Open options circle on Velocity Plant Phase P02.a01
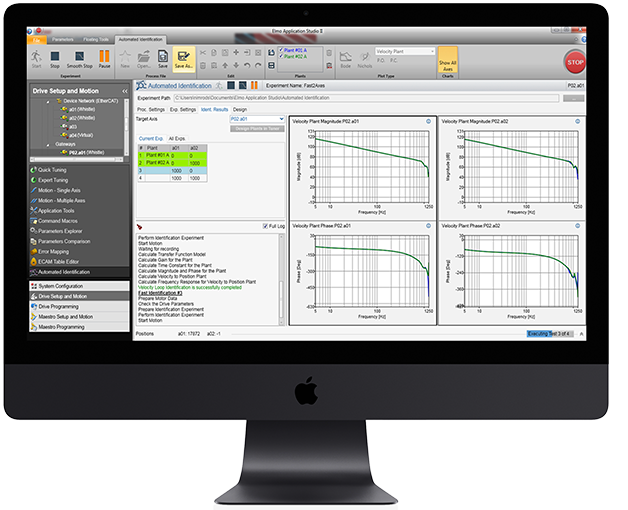The width and height of the screenshot is (628, 510). point(429,226)
